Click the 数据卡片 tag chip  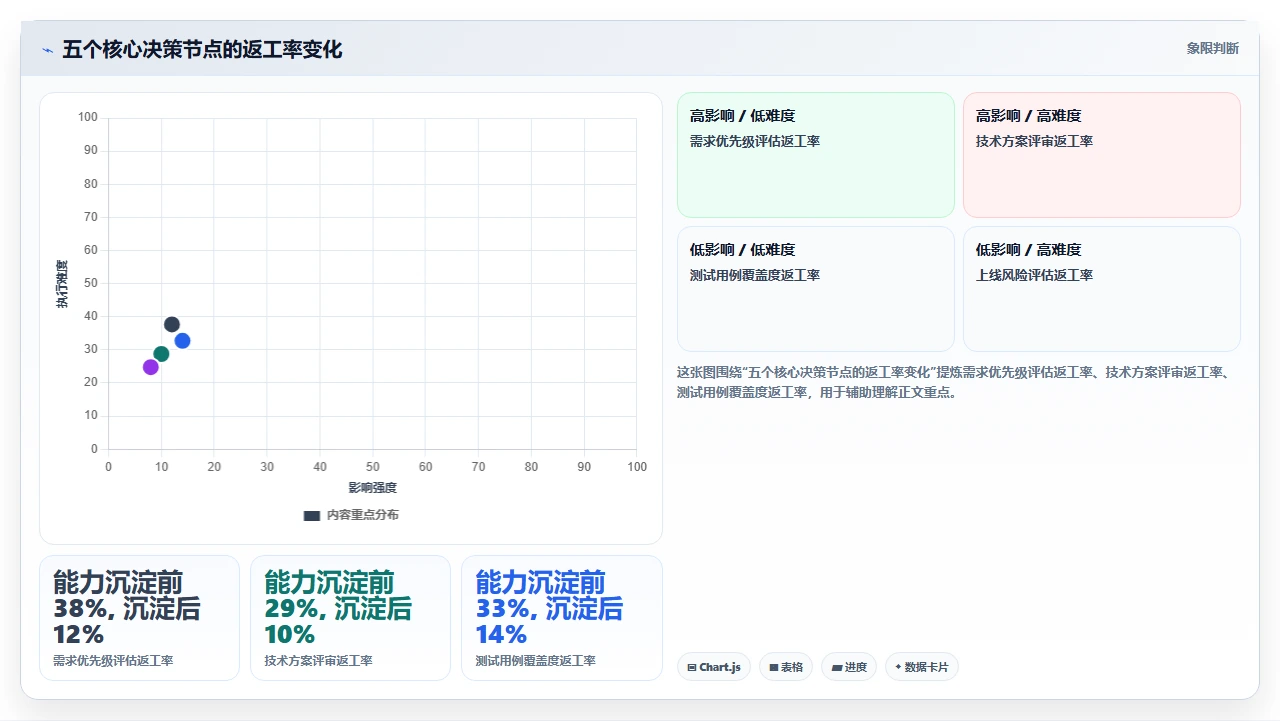click(x=922, y=667)
